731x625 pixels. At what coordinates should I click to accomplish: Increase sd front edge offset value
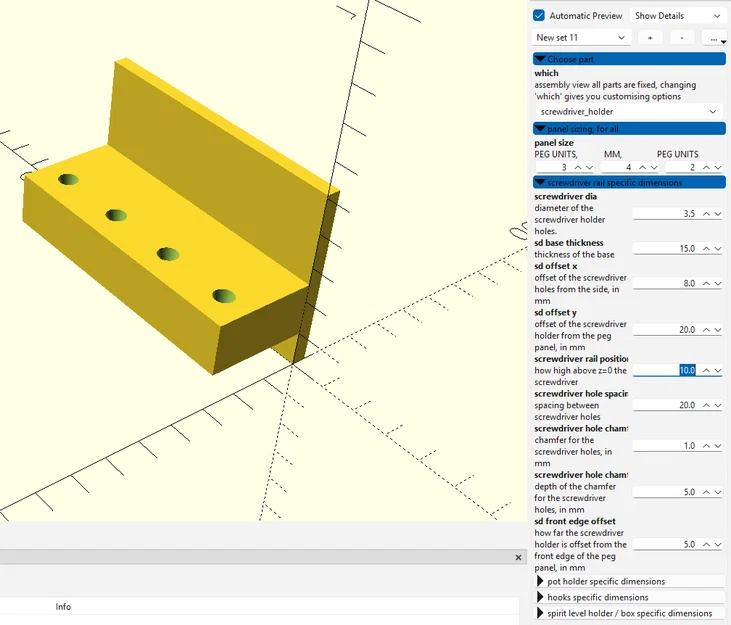tap(706, 544)
